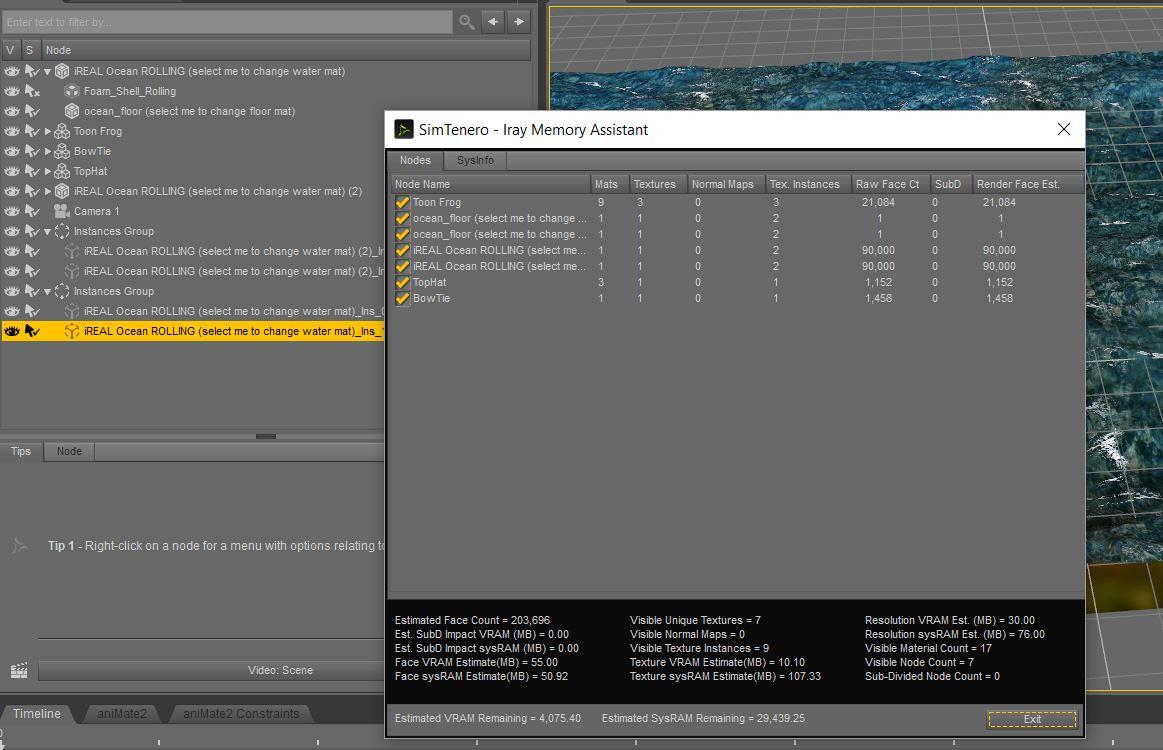Viewport: 1163px width, 750px height.
Task: Collapse the first iREAL Ocean ROLLING tree node
Action: 47,72
